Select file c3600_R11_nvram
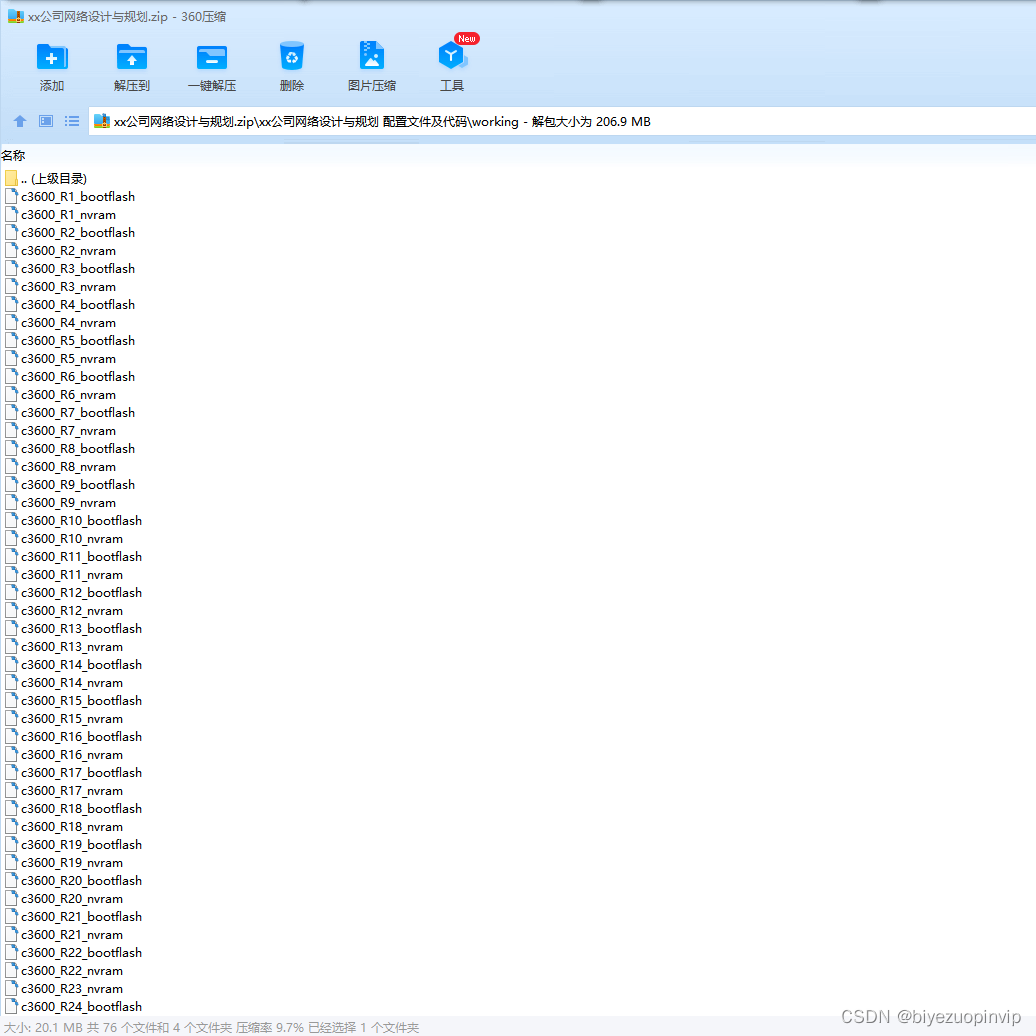Viewport: 1036px width, 1036px height. [64, 575]
